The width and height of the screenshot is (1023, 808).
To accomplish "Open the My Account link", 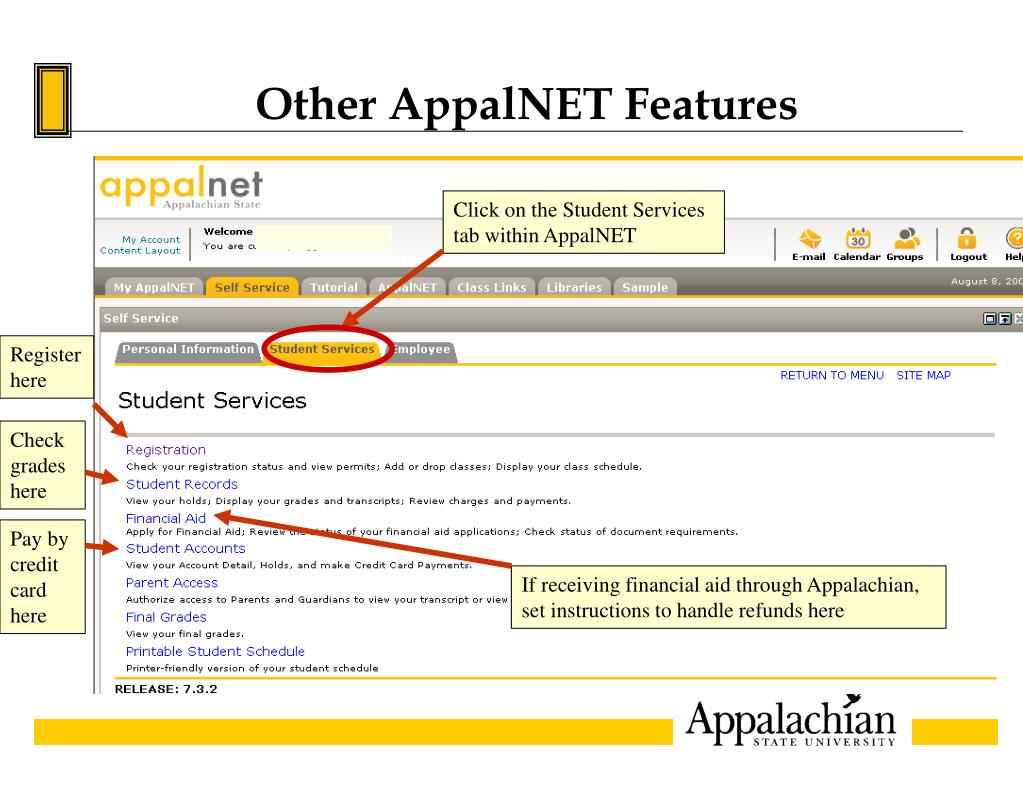I will point(151,240).
